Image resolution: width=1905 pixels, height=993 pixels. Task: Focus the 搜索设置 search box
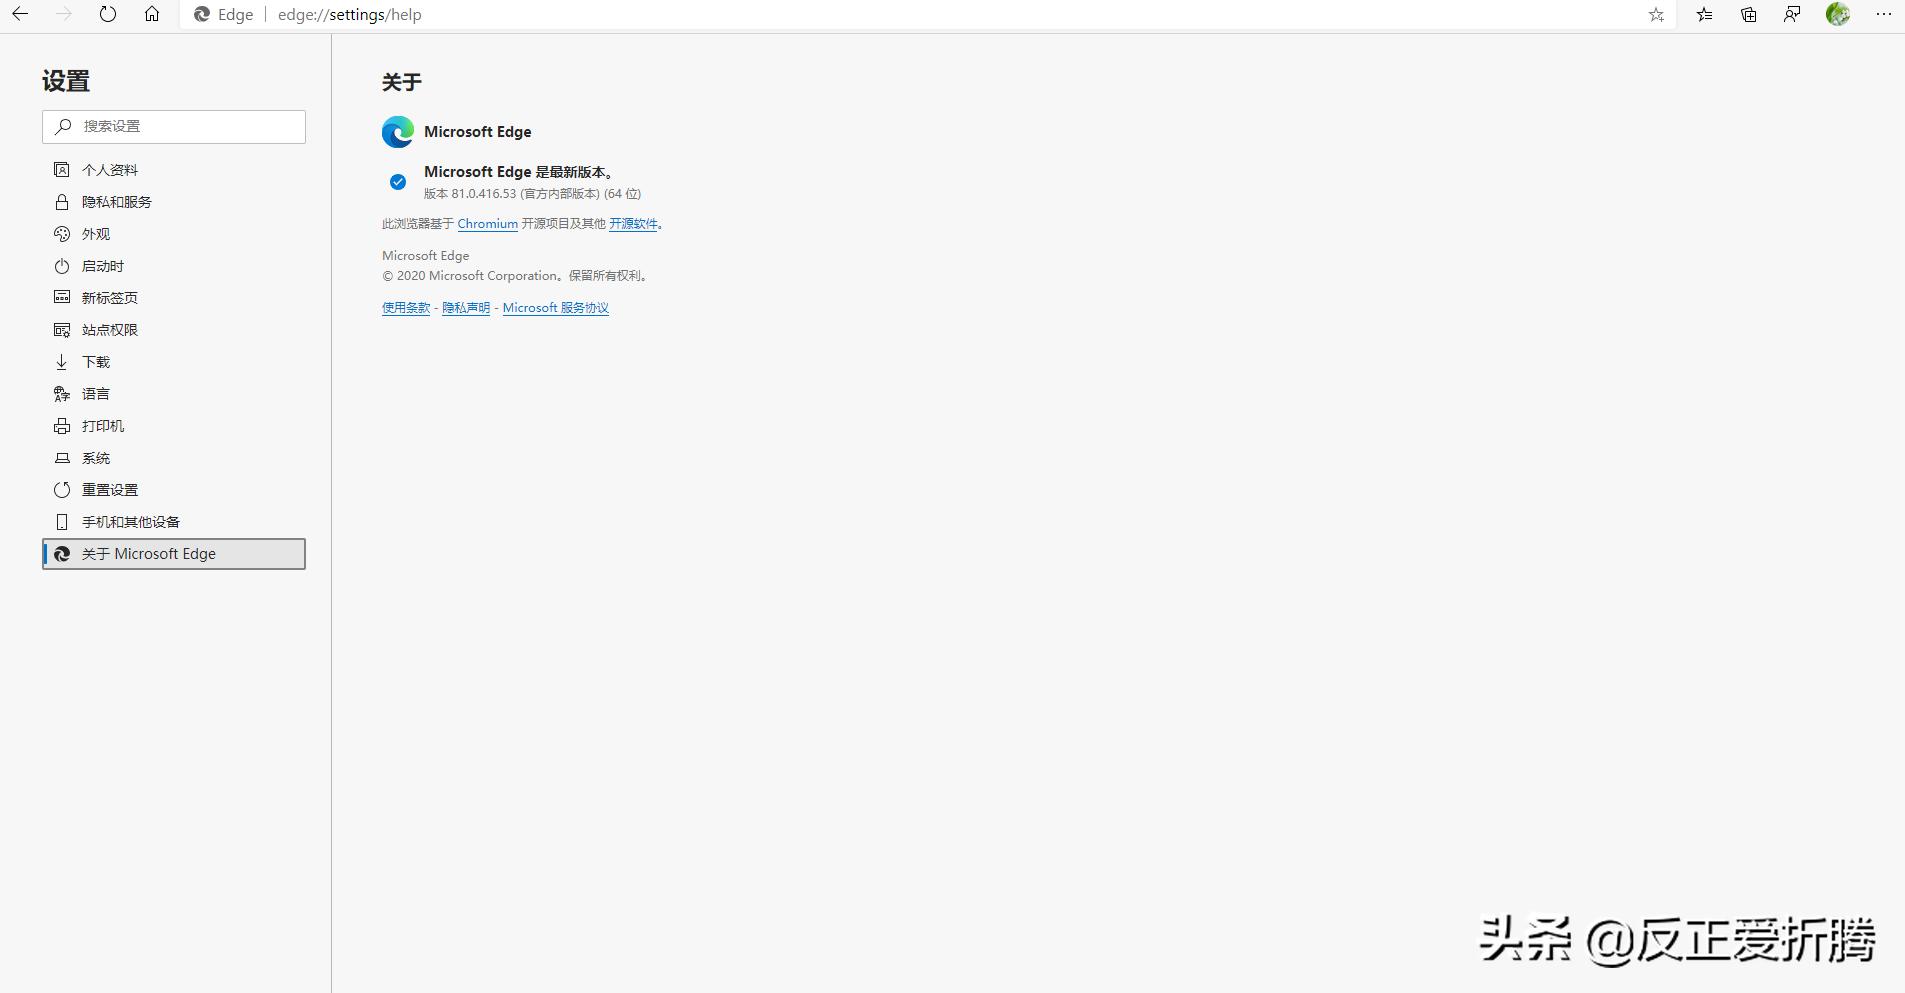pyautogui.click(x=174, y=127)
